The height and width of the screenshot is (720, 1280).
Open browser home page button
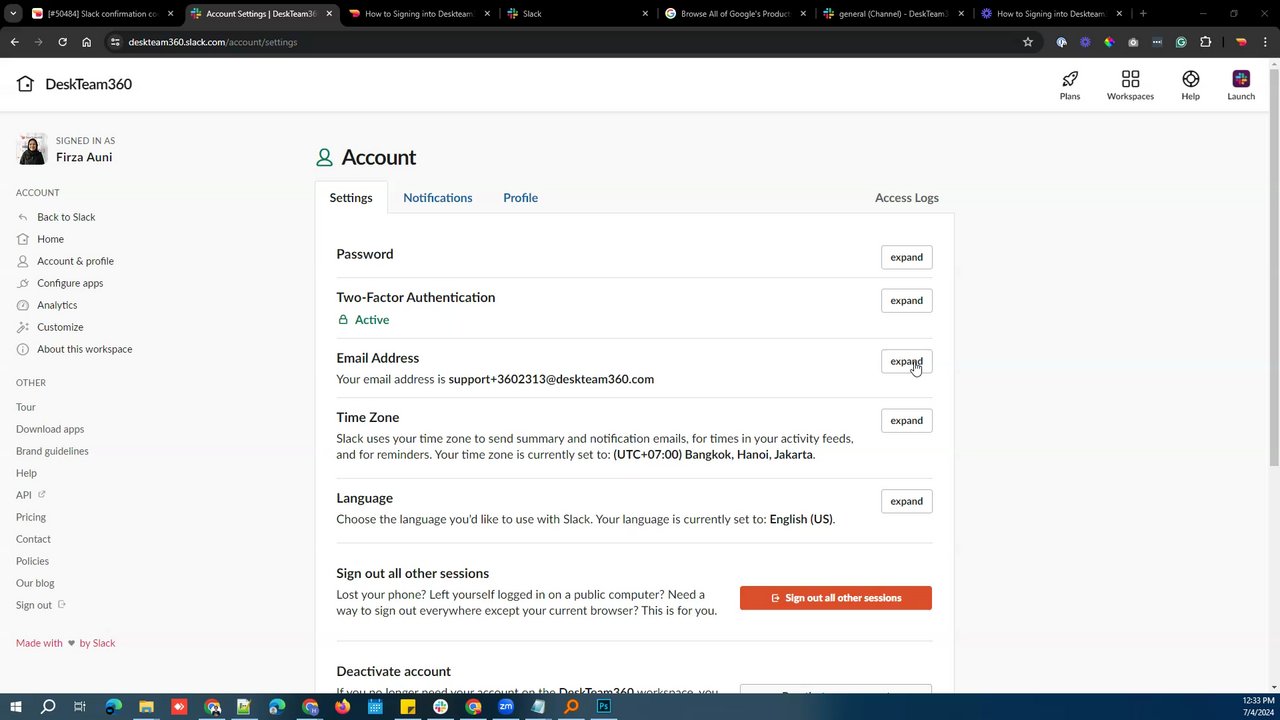[86, 42]
